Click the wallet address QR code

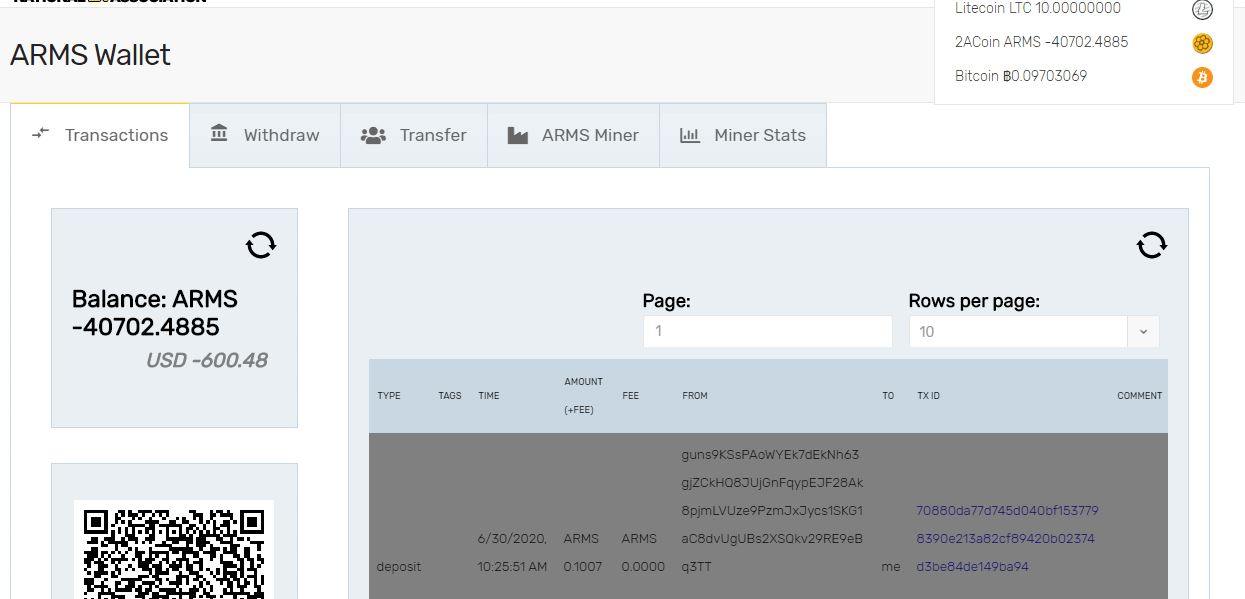[174, 550]
